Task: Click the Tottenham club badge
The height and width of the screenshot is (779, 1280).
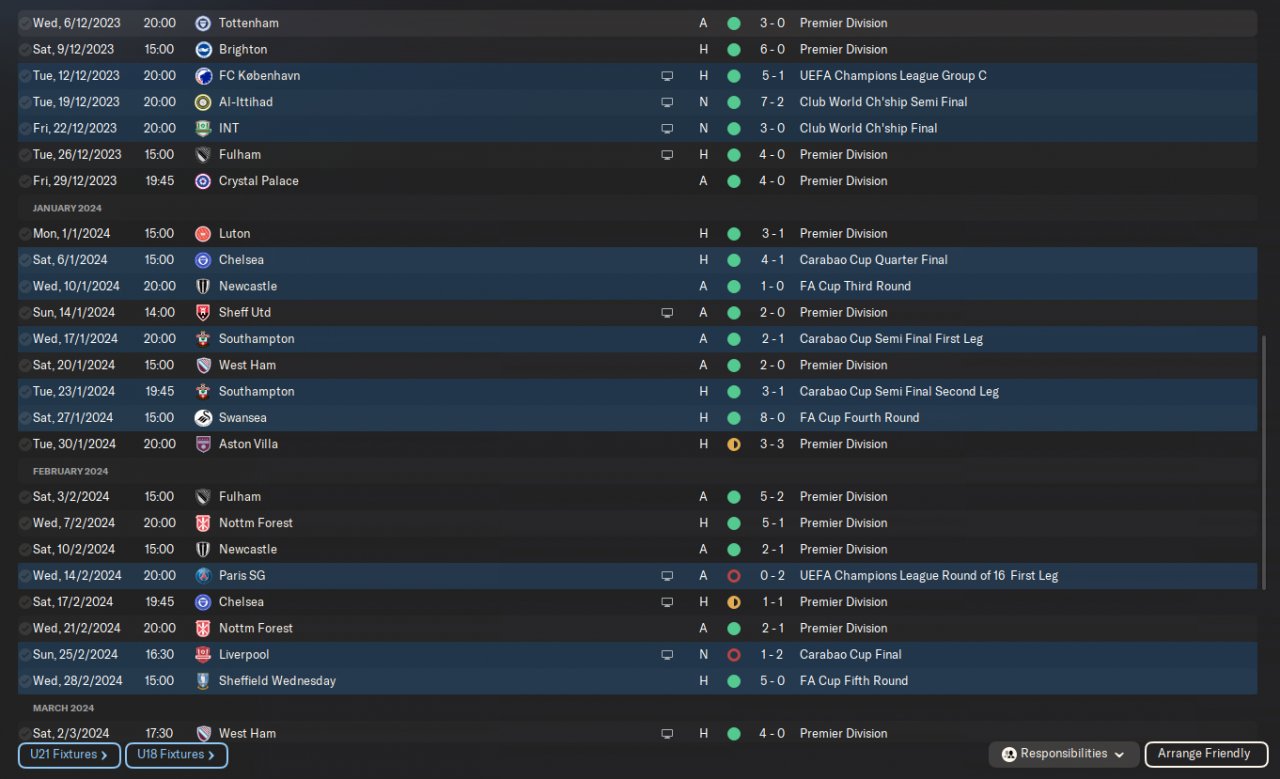Action: tap(203, 23)
